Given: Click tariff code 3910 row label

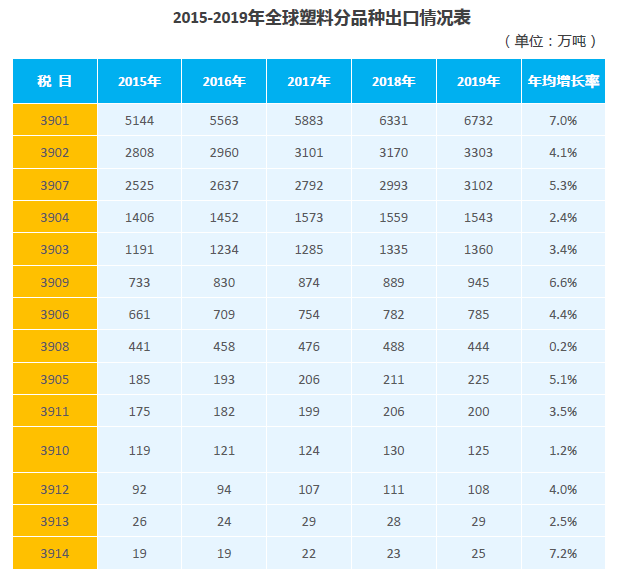Looking at the screenshot, I should pyautogui.click(x=55, y=450).
